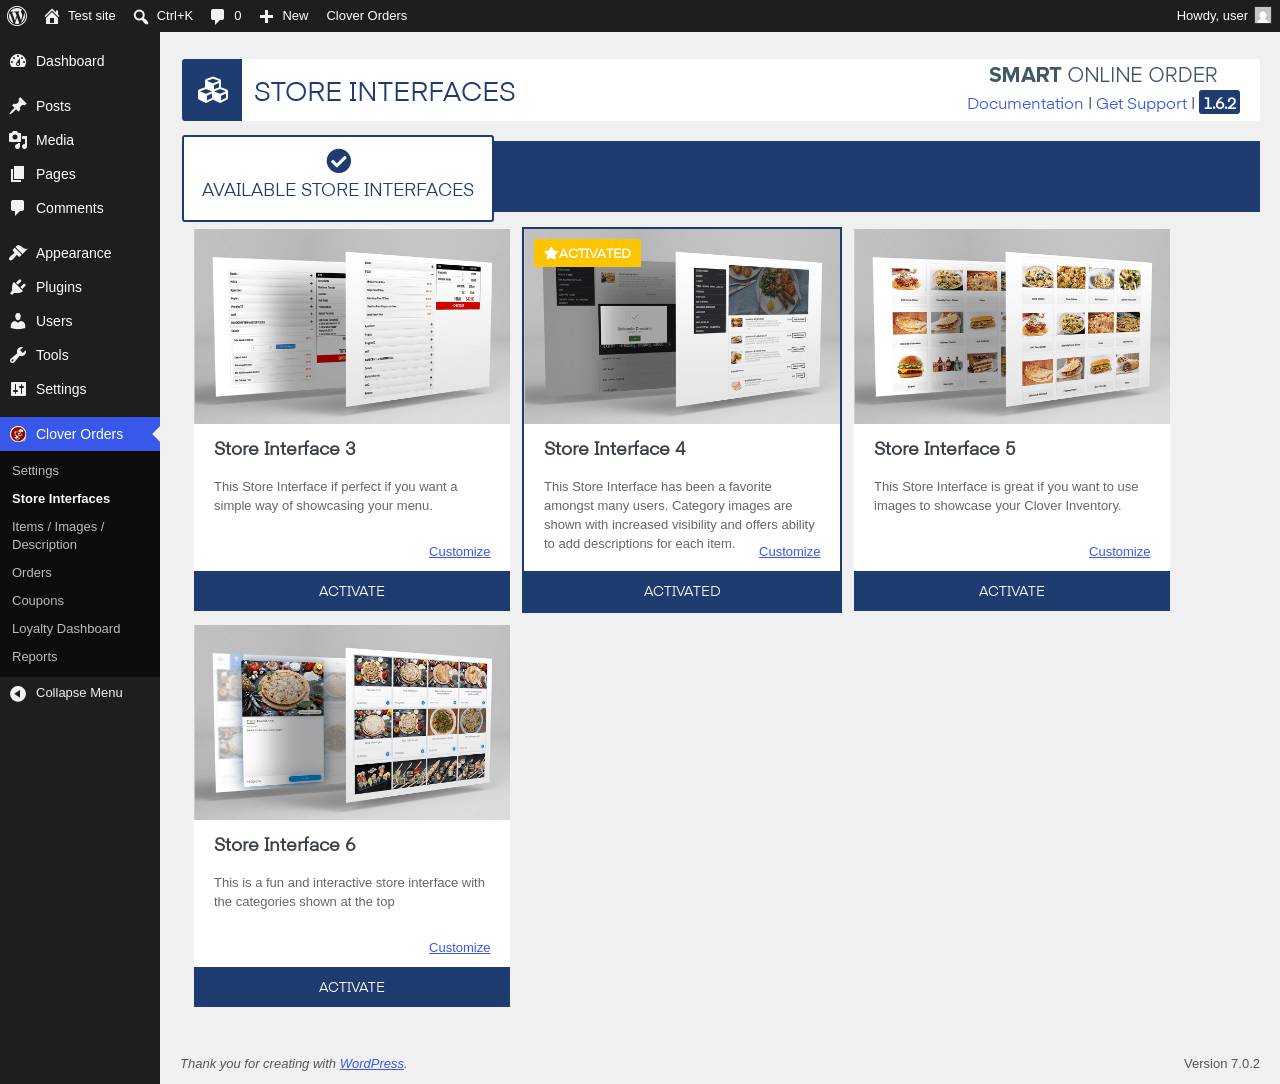Open the Howdy, user account menu
Viewport: 1280px width, 1084px height.
1223,16
